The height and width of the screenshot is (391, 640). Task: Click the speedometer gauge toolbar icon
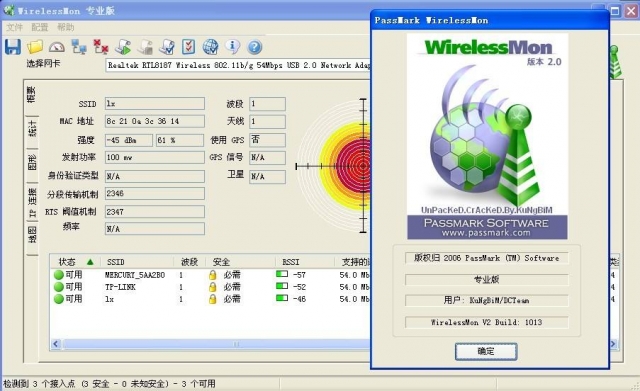[57, 47]
